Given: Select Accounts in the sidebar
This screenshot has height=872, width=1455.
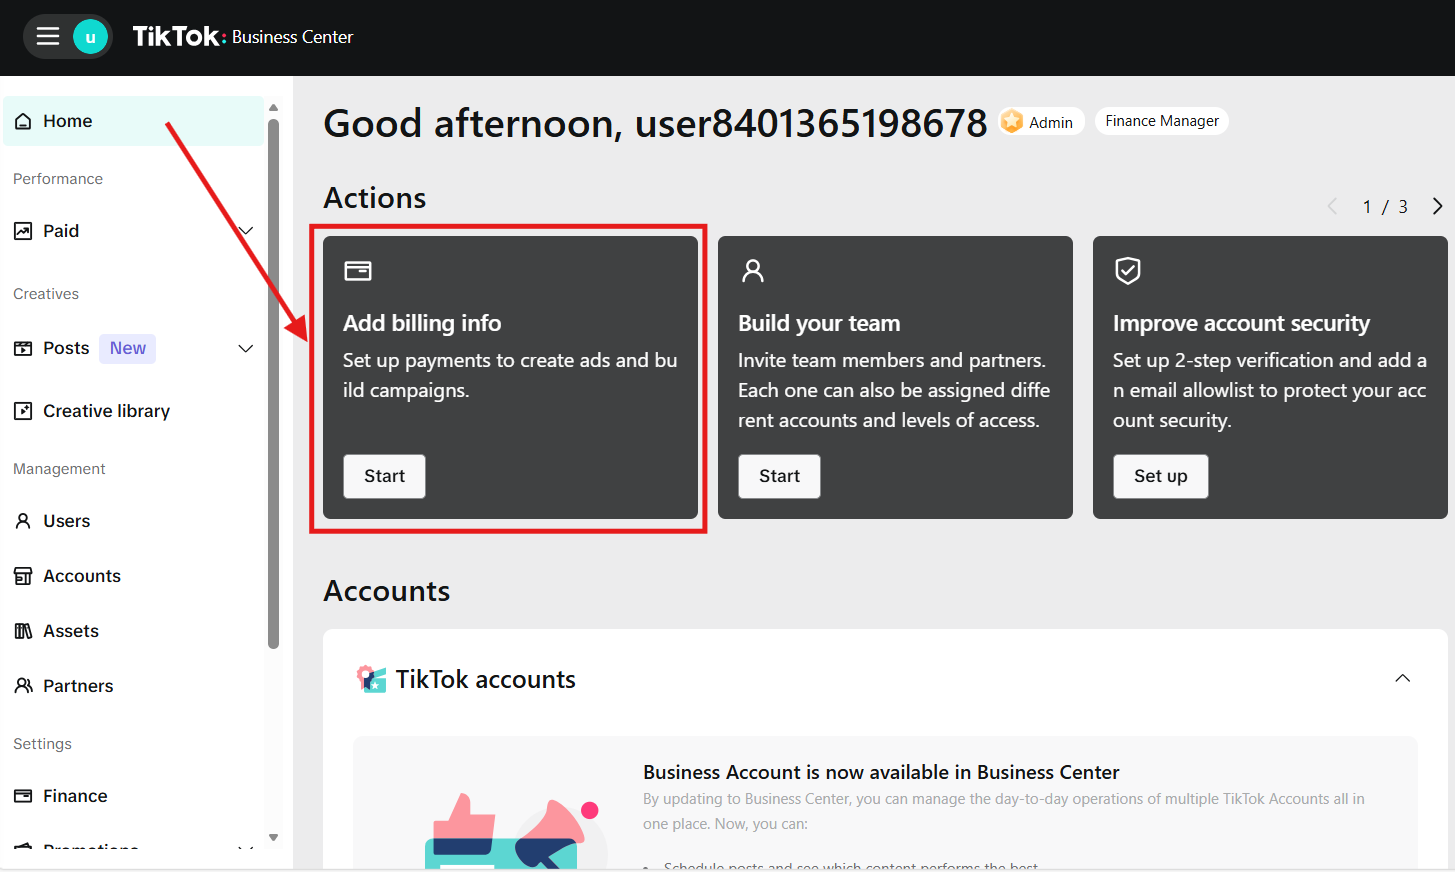Looking at the screenshot, I should coord(81,576).
